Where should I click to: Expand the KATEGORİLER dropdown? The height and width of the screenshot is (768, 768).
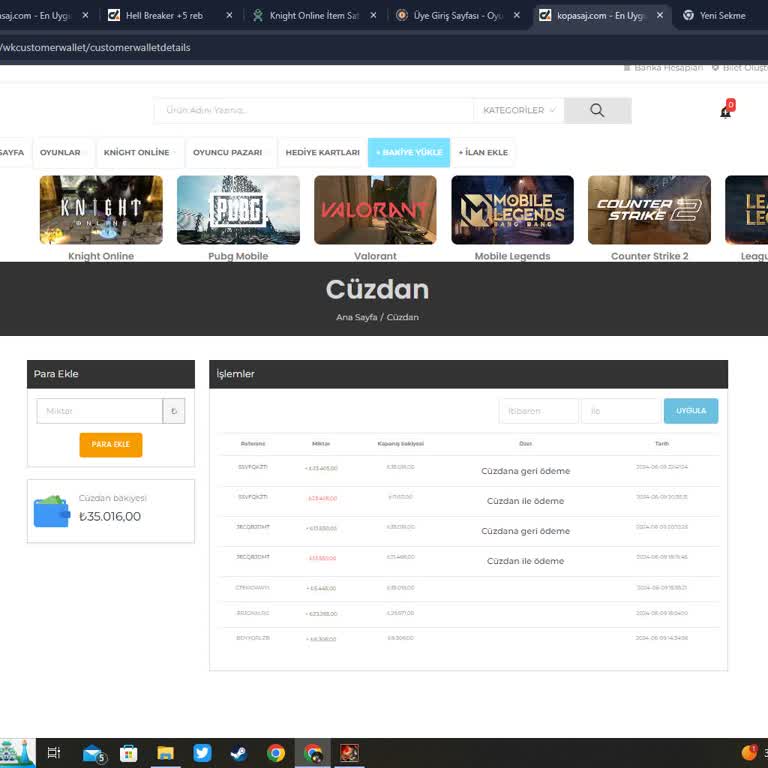point(519,110)
